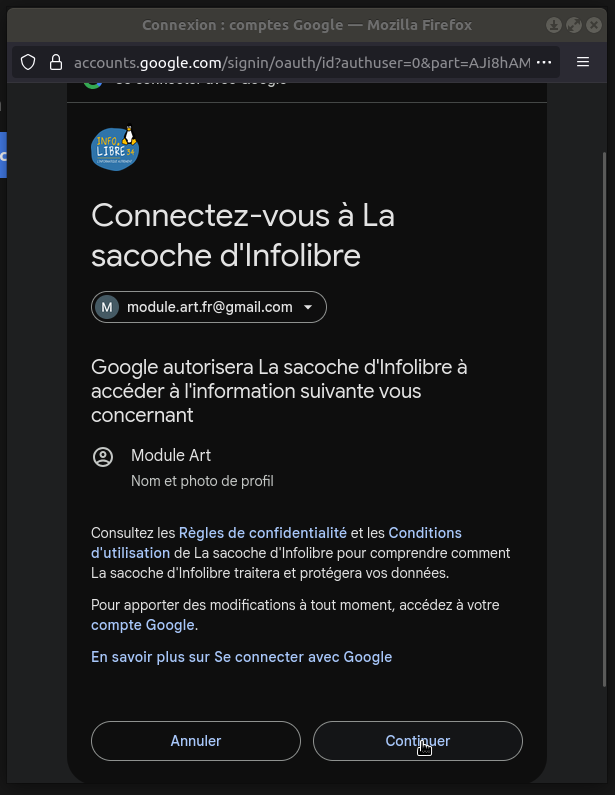Click the round M account avatar
This screenshot has height=795, width=615.
[x=107, y=307]
